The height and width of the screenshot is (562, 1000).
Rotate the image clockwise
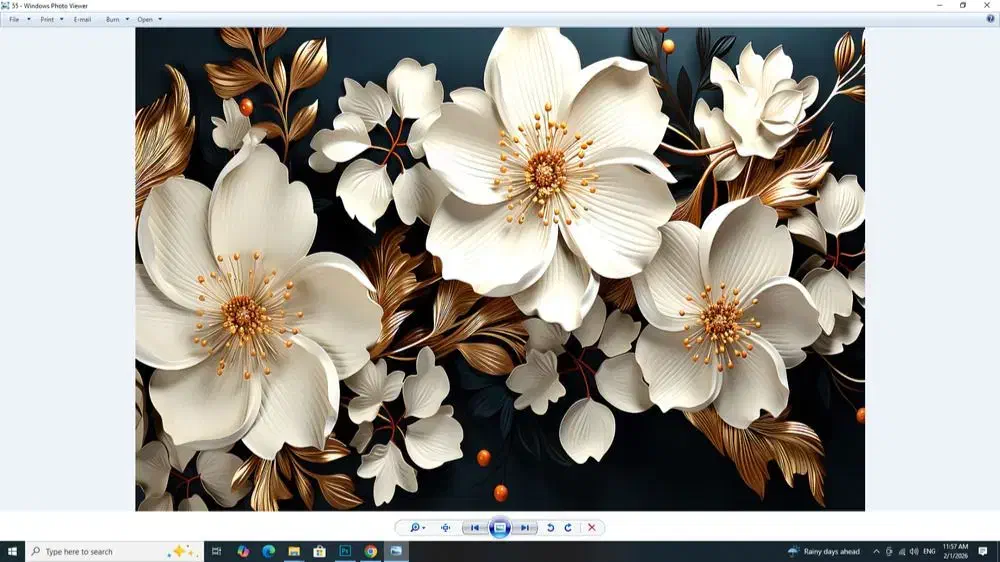pos(568,528)
